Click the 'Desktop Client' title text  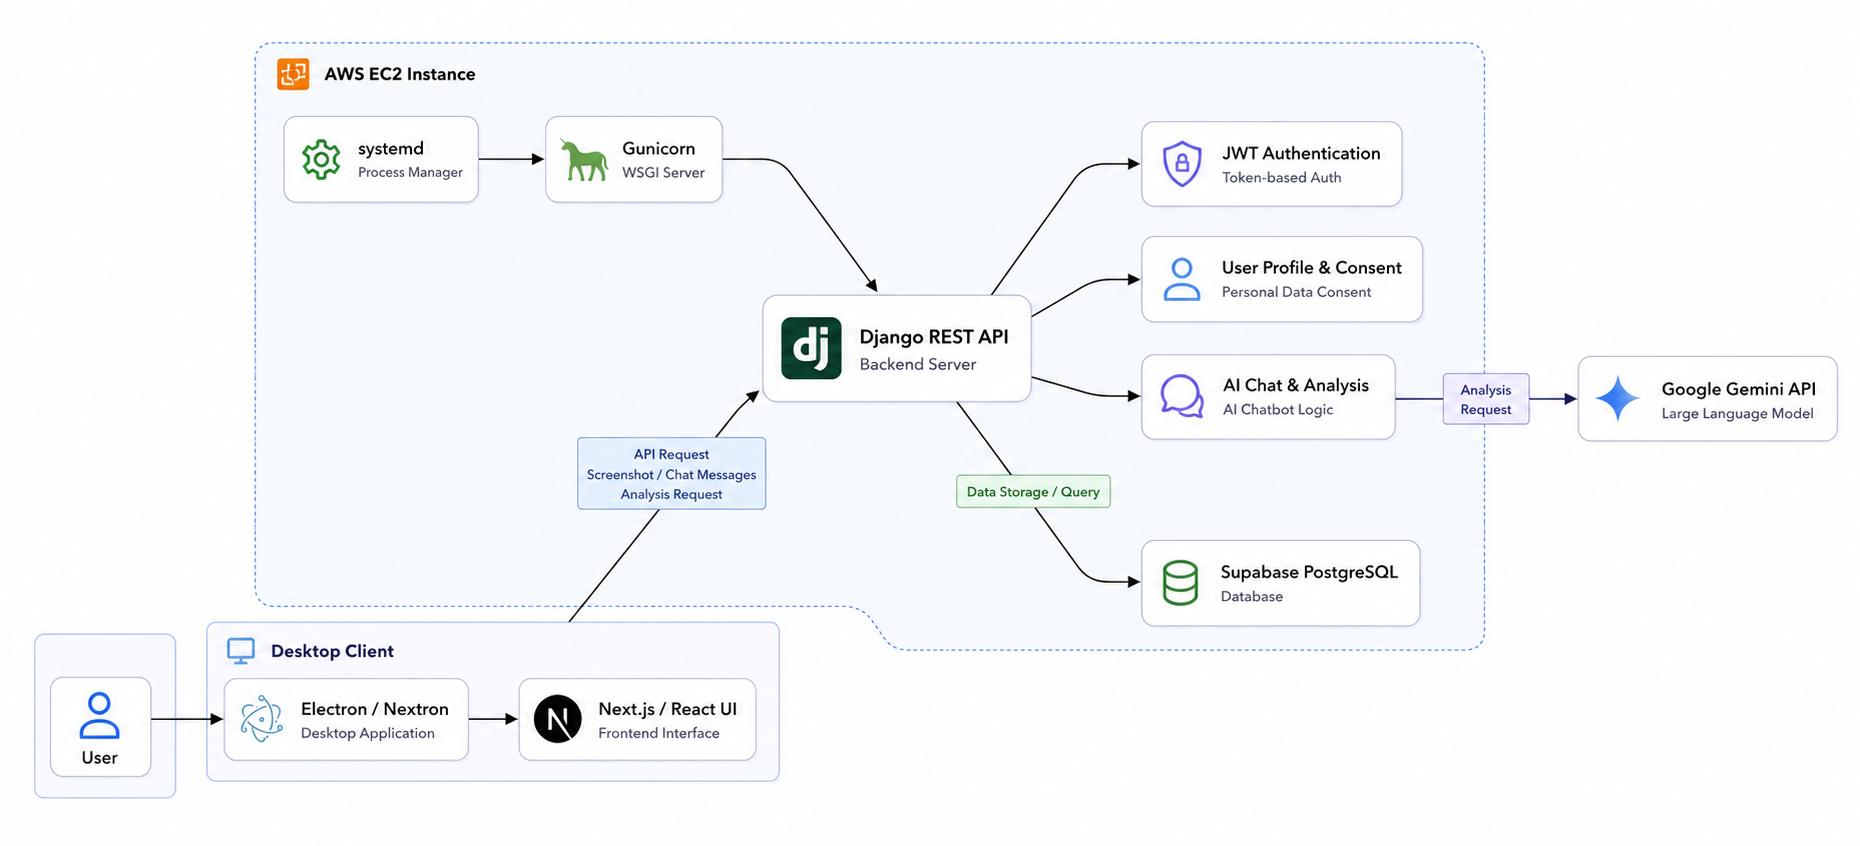(332, 651)
